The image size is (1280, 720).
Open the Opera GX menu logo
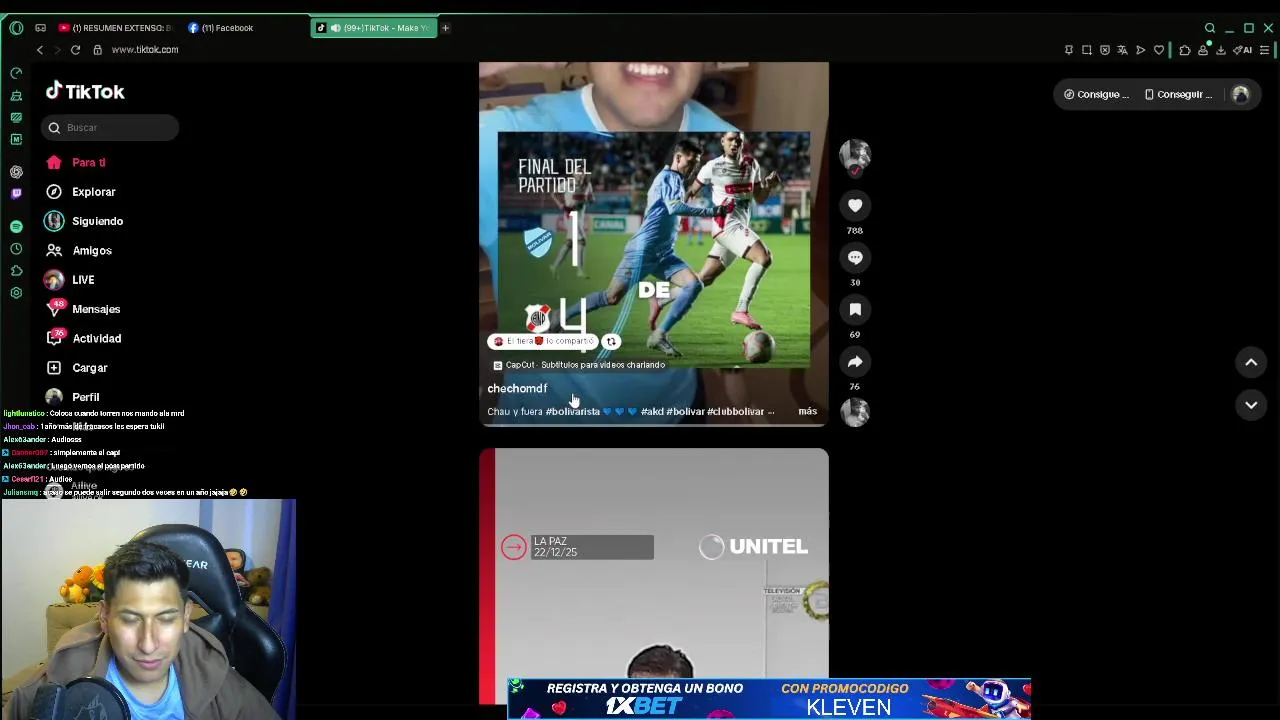pos(16,28)
